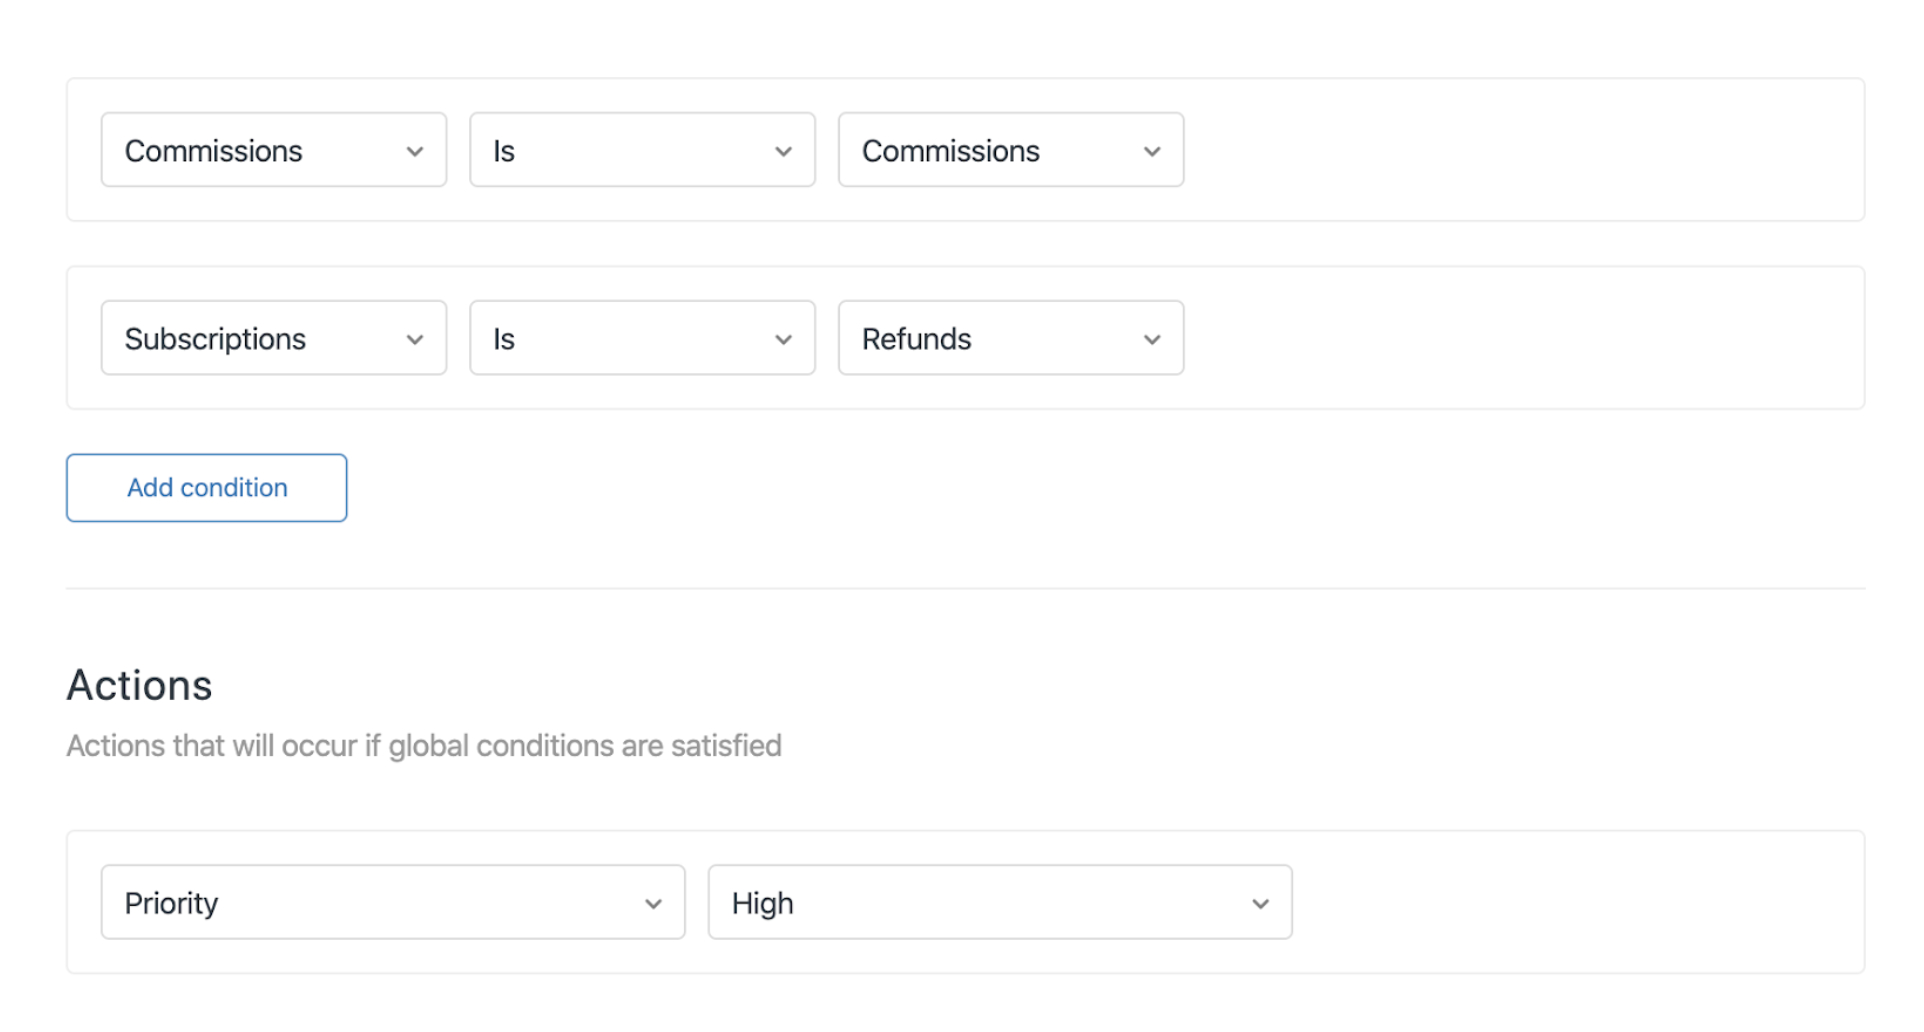Screen dimensions: 1924x1032
Task: Click the Actions description text
Action: (x=424, y=746)
